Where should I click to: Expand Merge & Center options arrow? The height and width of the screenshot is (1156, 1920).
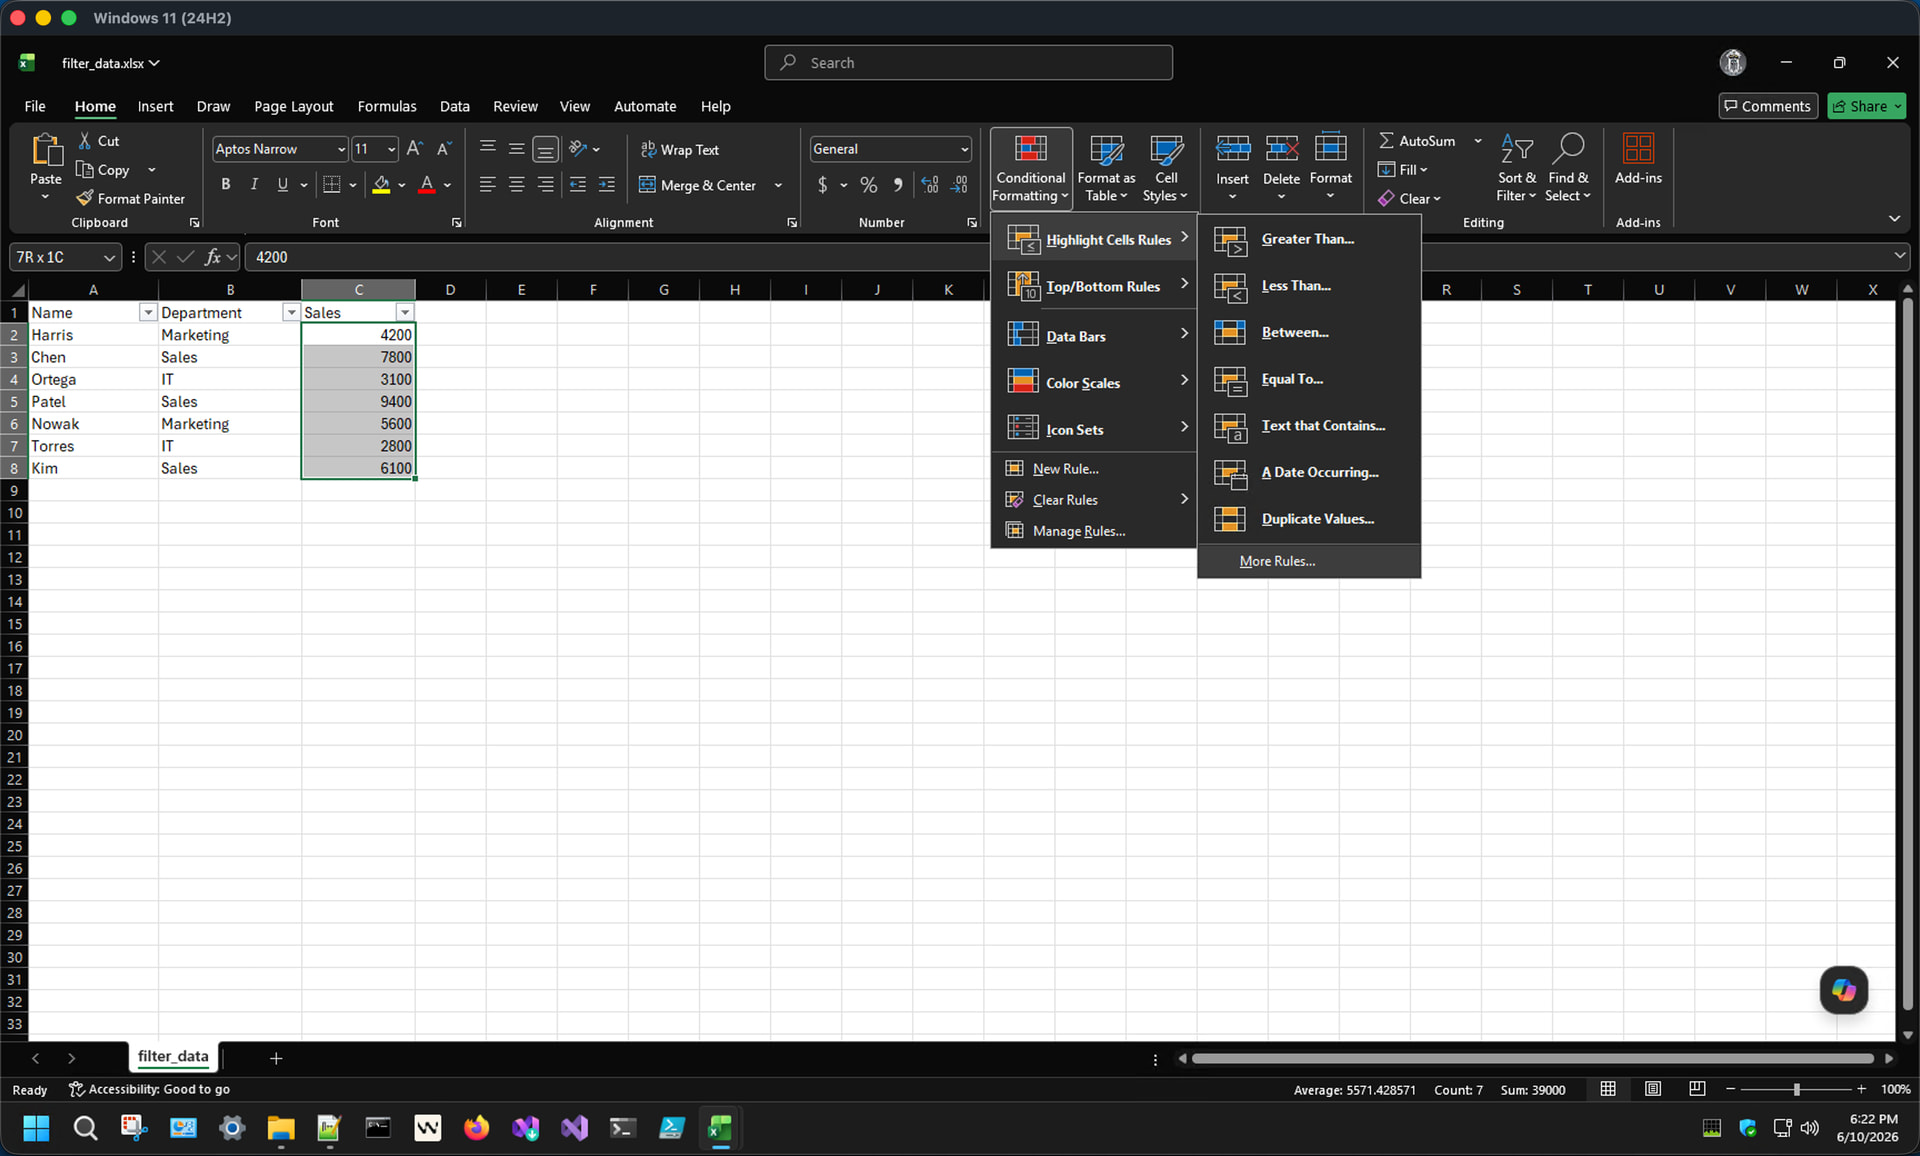click(x=778, y=185)
